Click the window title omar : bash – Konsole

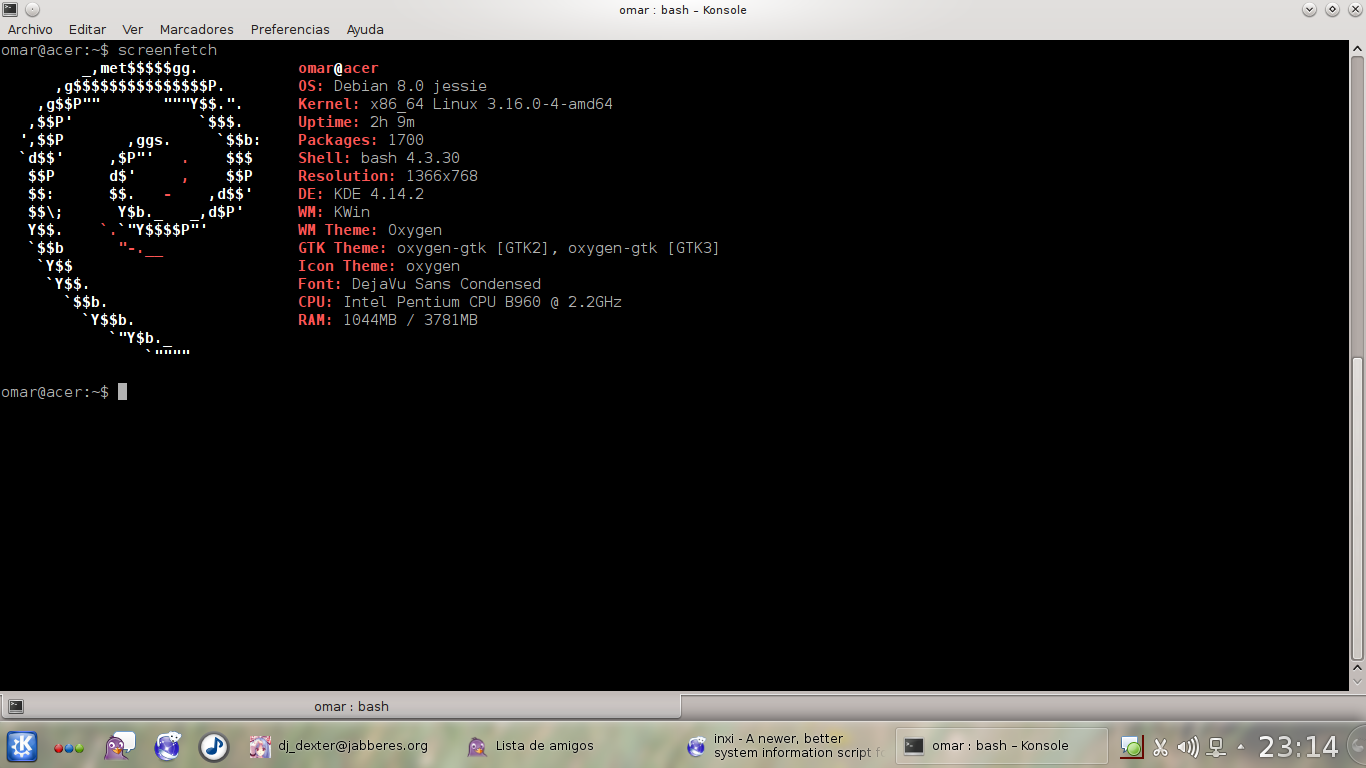tap(683, 10)
